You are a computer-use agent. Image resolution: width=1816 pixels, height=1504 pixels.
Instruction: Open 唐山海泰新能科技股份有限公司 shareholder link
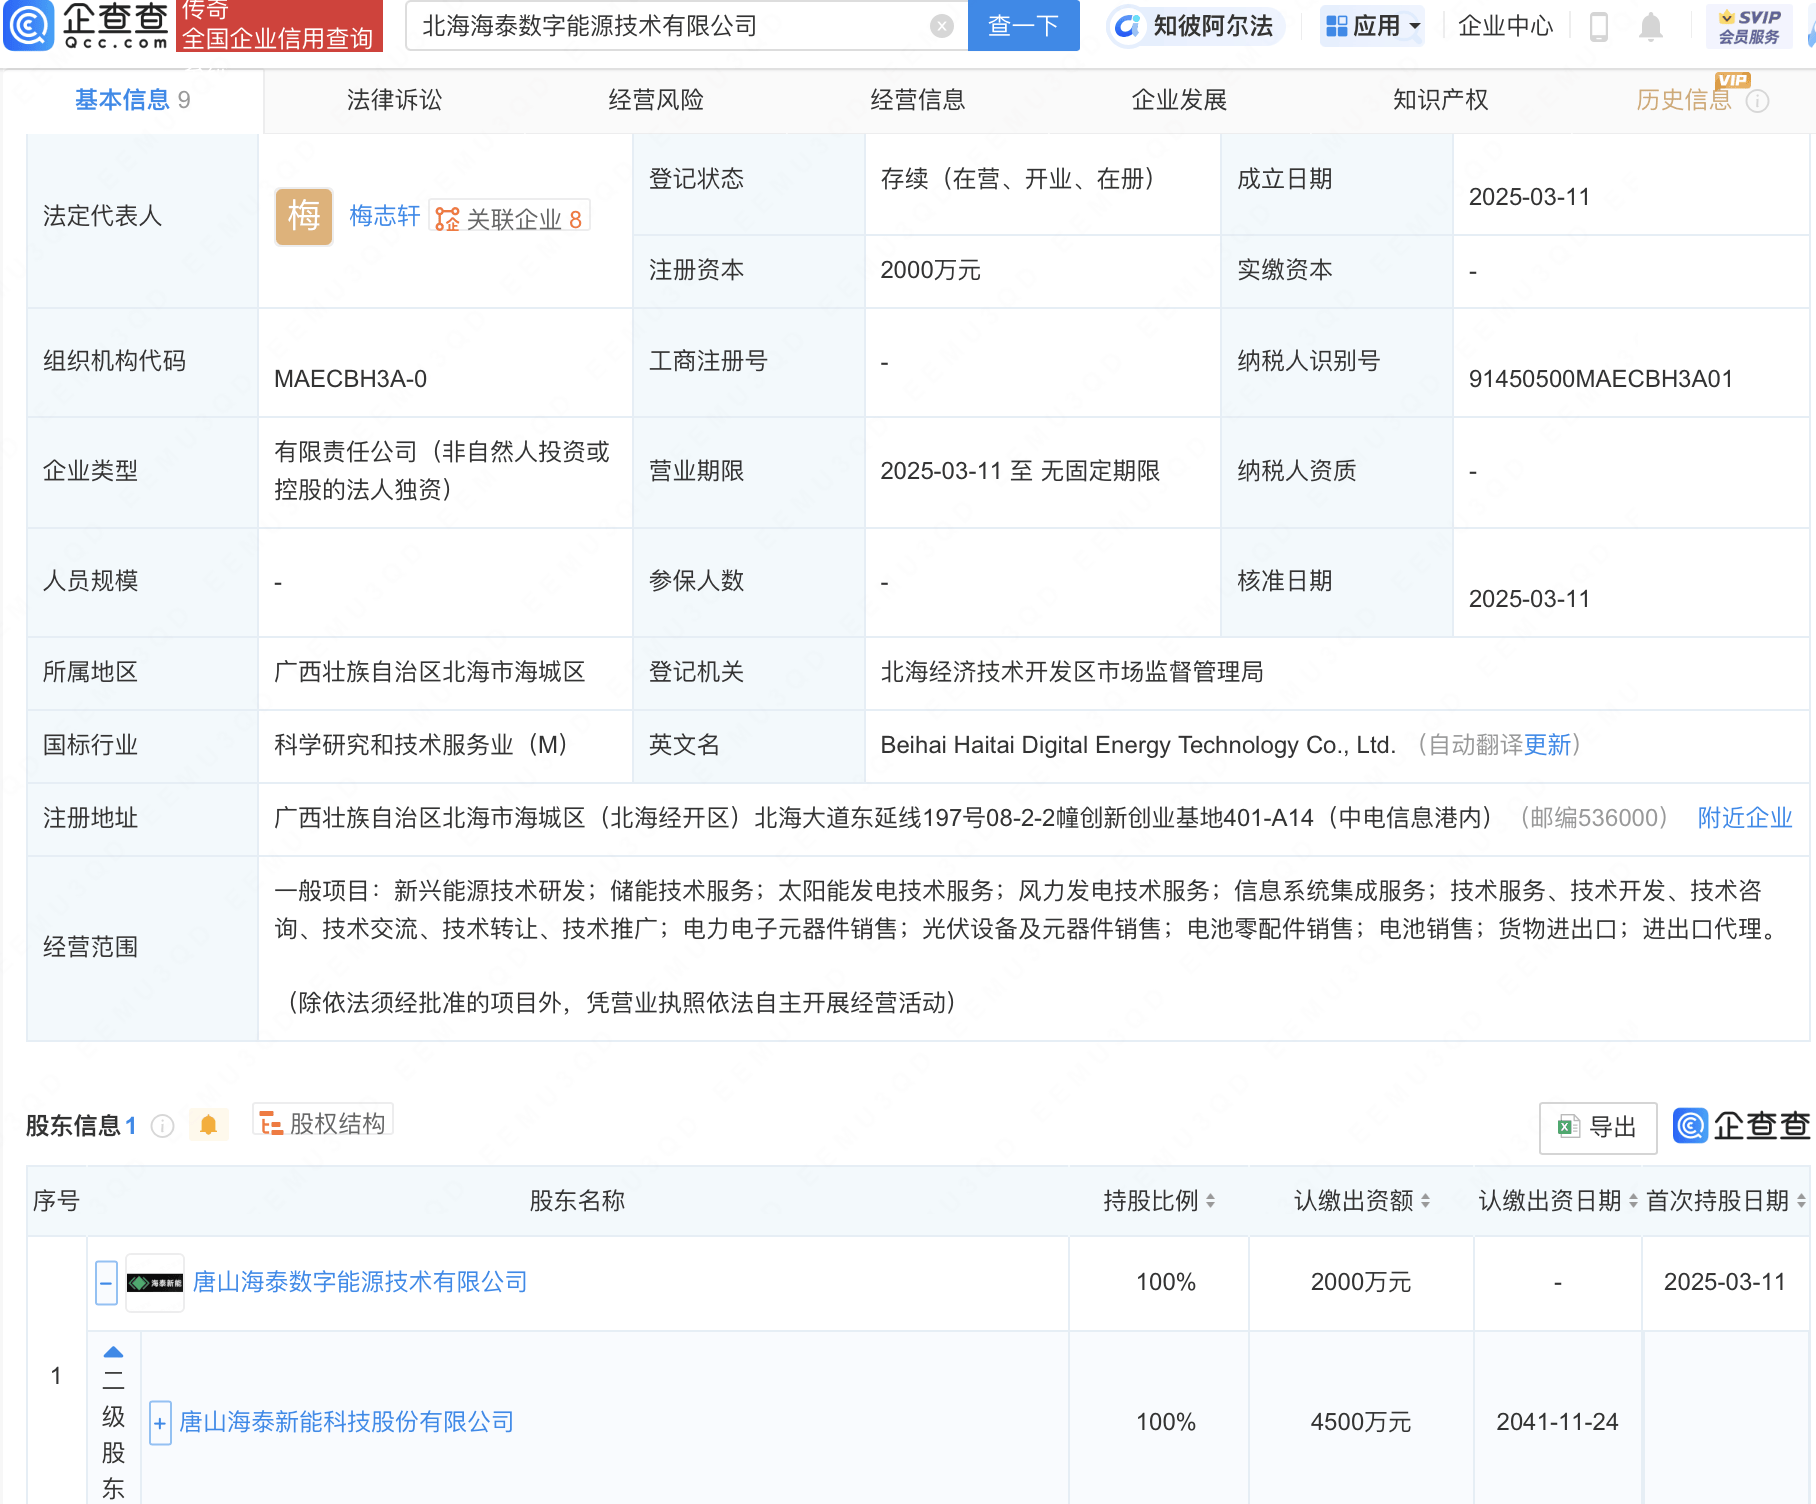[x=346, y=1422]
